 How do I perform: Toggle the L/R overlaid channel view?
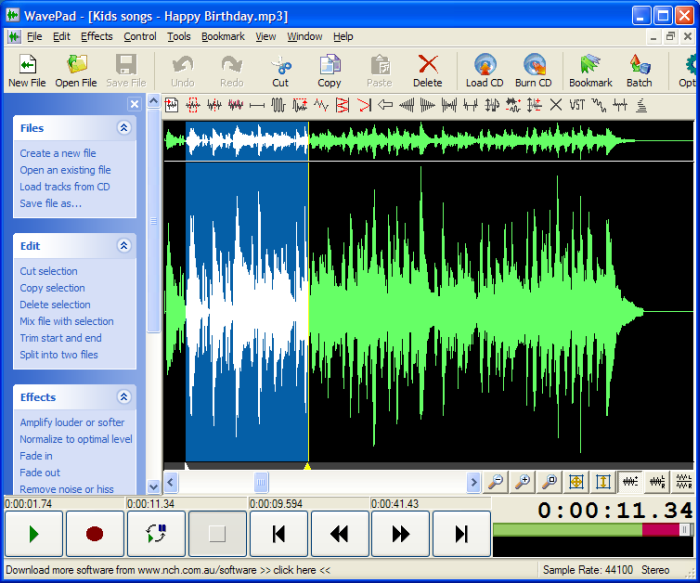point(657,482)
